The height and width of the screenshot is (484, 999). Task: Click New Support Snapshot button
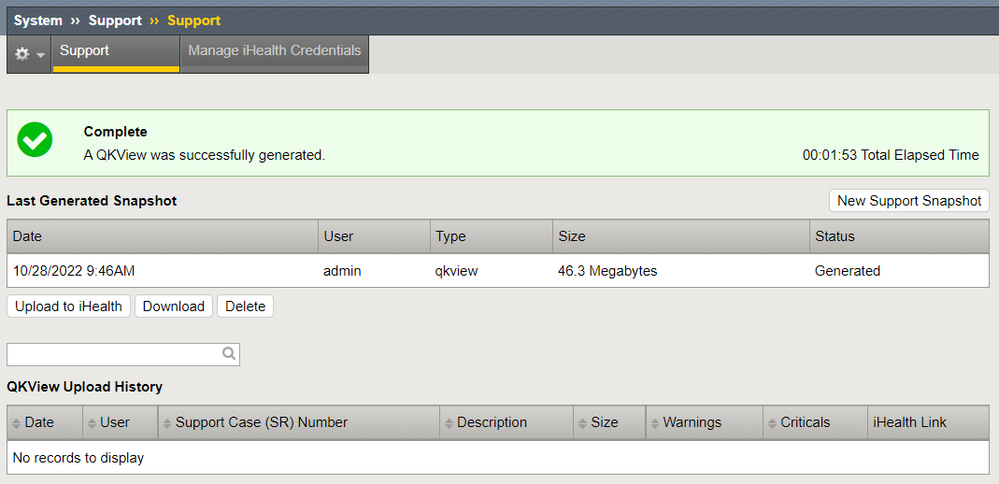coord(909,201)
